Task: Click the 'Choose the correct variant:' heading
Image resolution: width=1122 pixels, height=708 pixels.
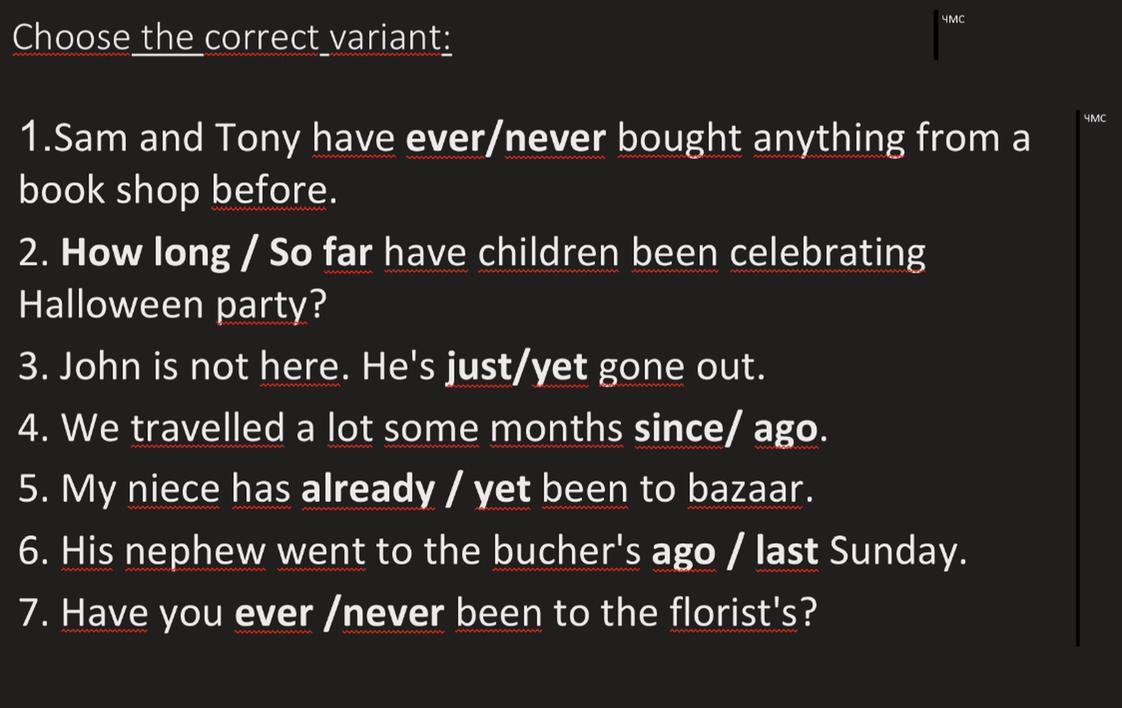Action: click(231, 37)
